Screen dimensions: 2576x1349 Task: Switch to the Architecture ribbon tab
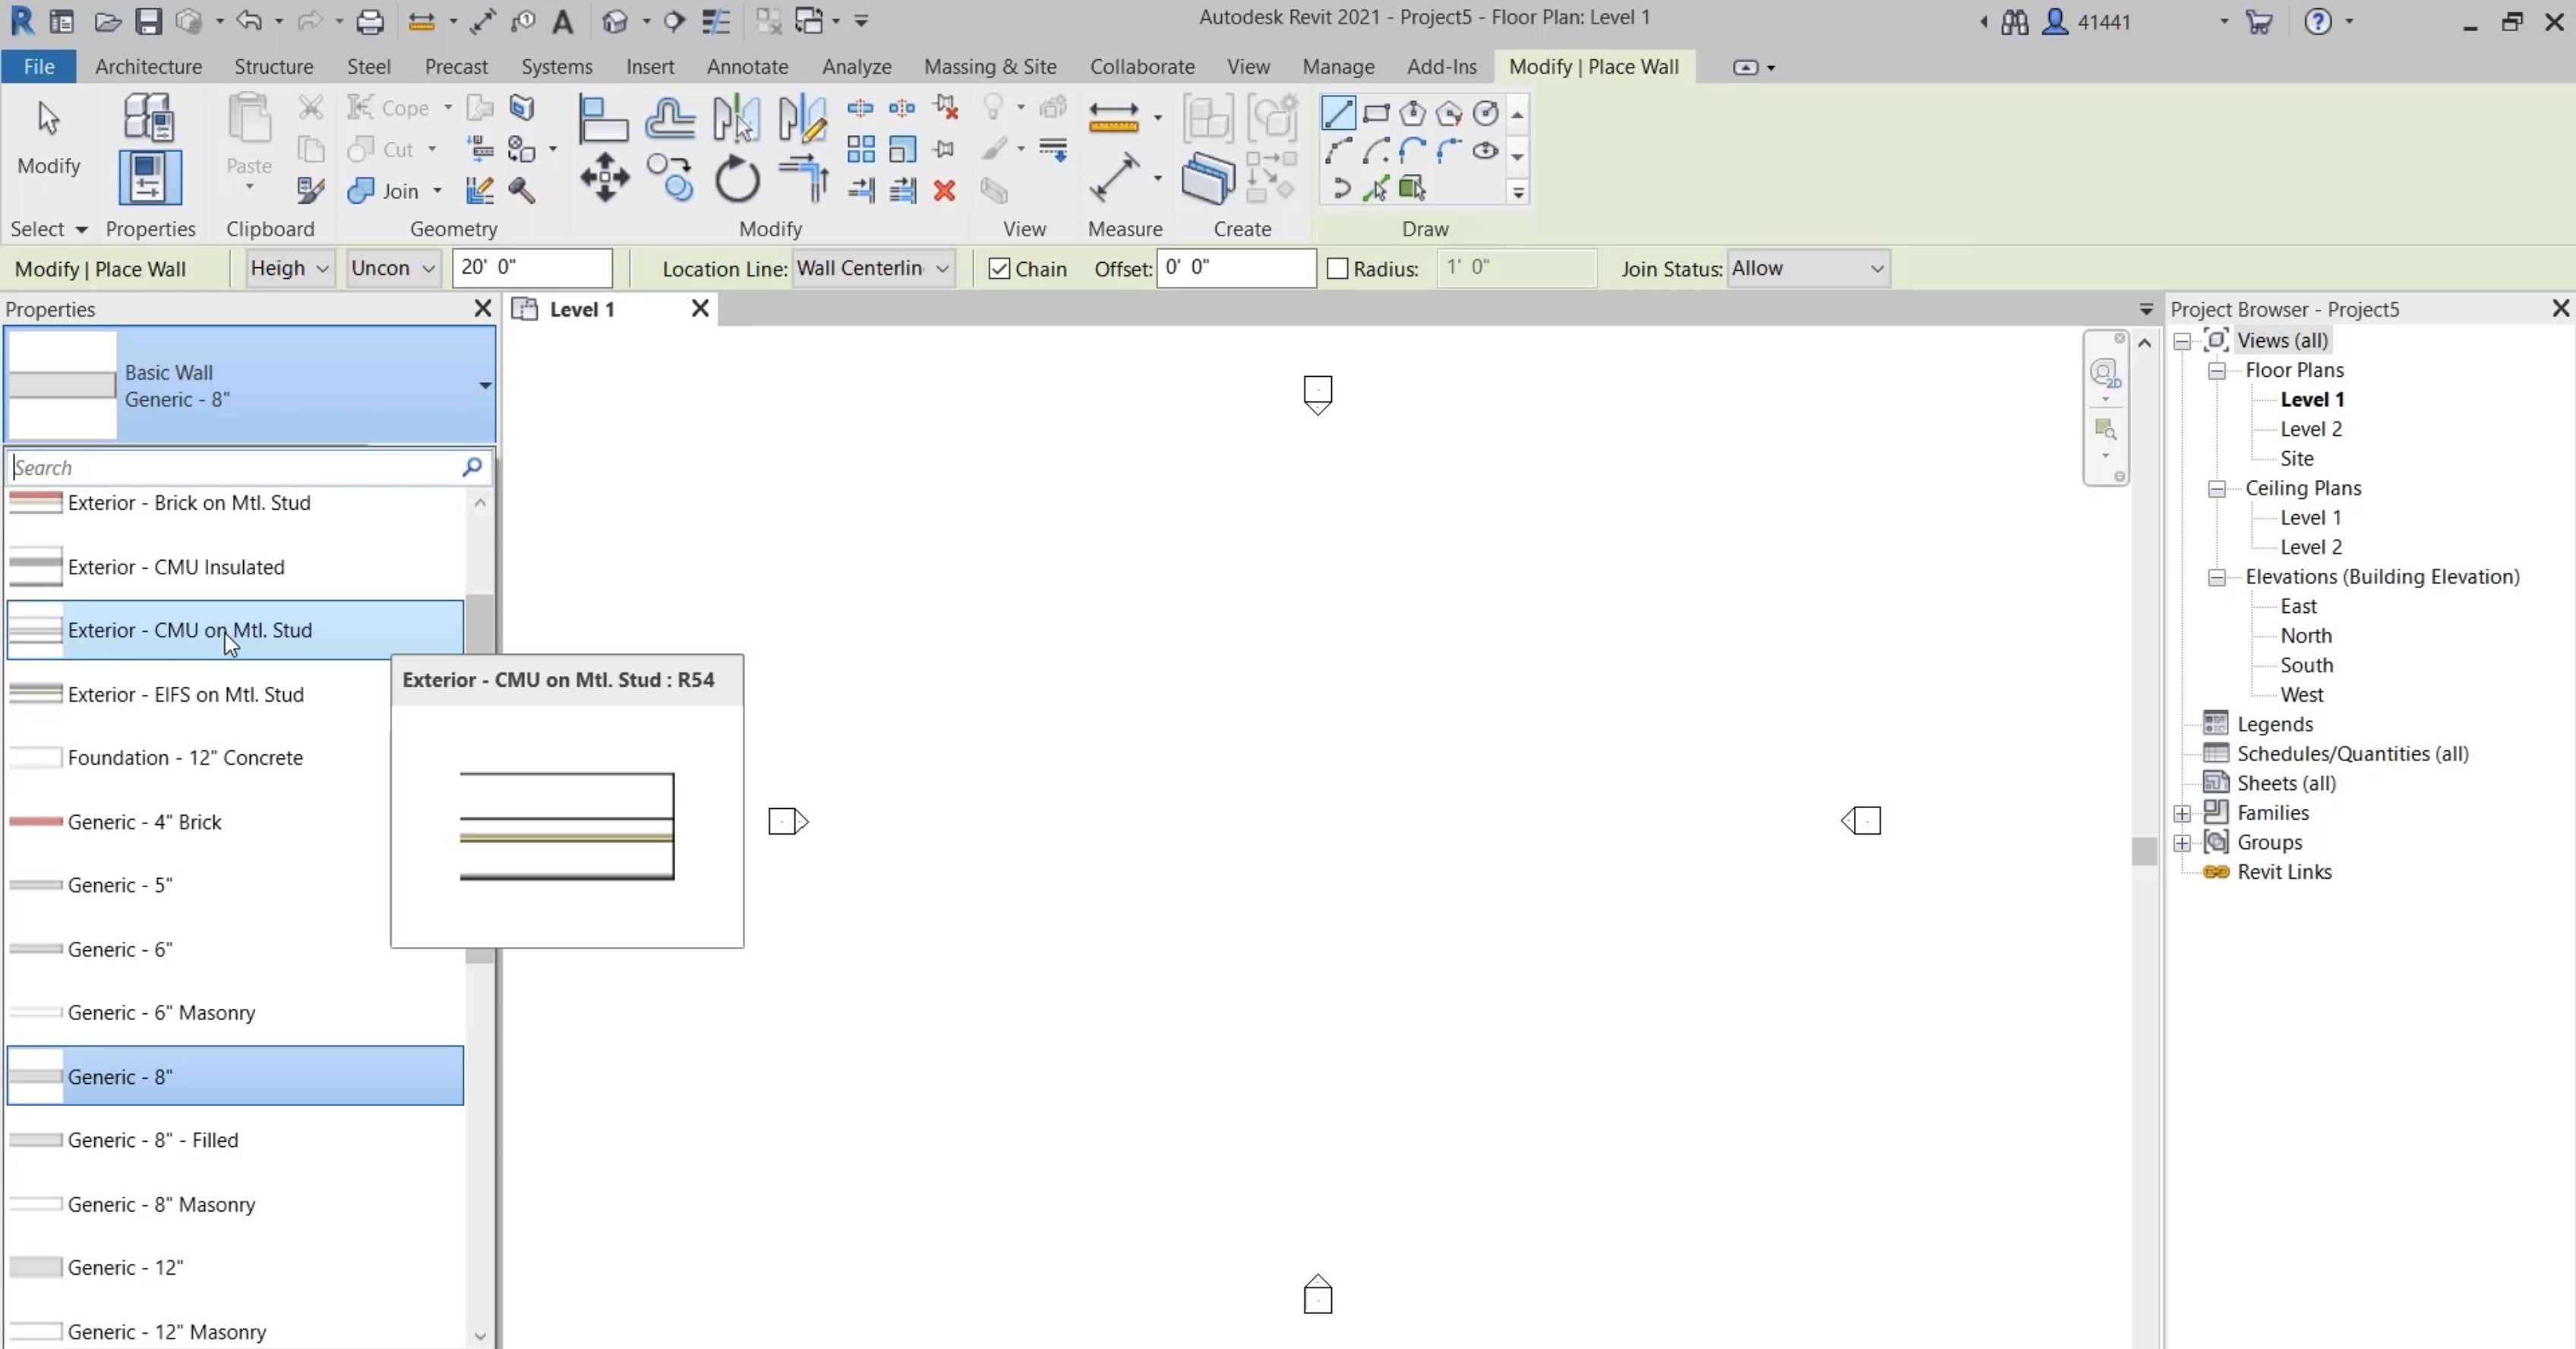click(x=148, y=66)
